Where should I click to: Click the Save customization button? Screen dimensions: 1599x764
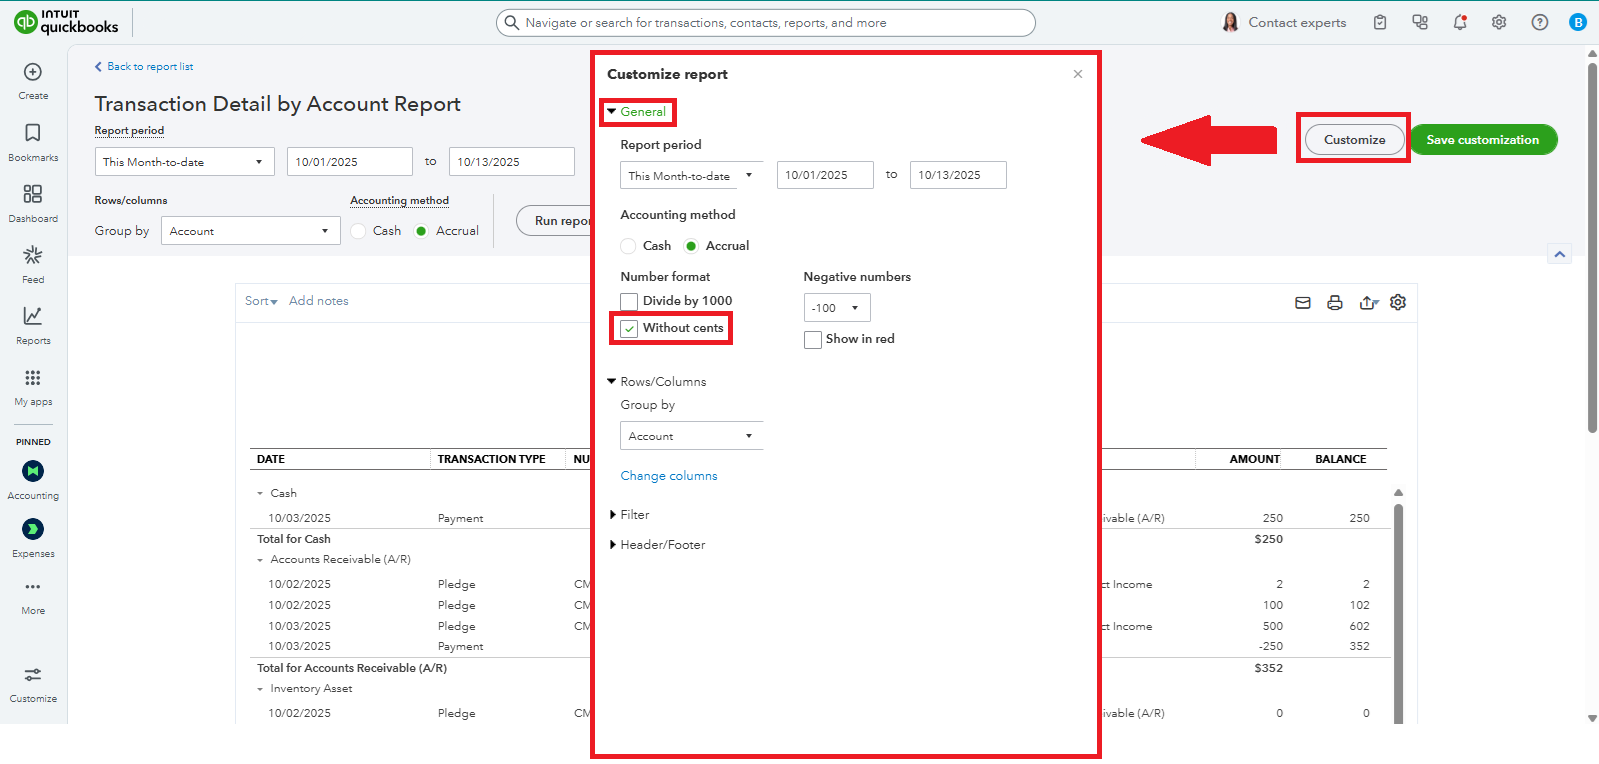point(1482,140)
